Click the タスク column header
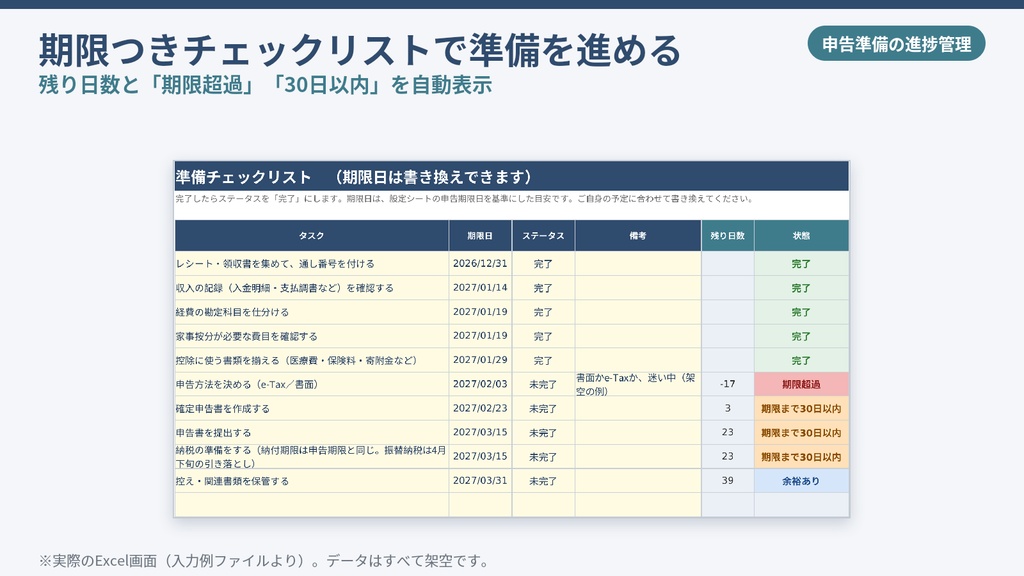This screenshot has width=1024, height=576. pos(312,236)
